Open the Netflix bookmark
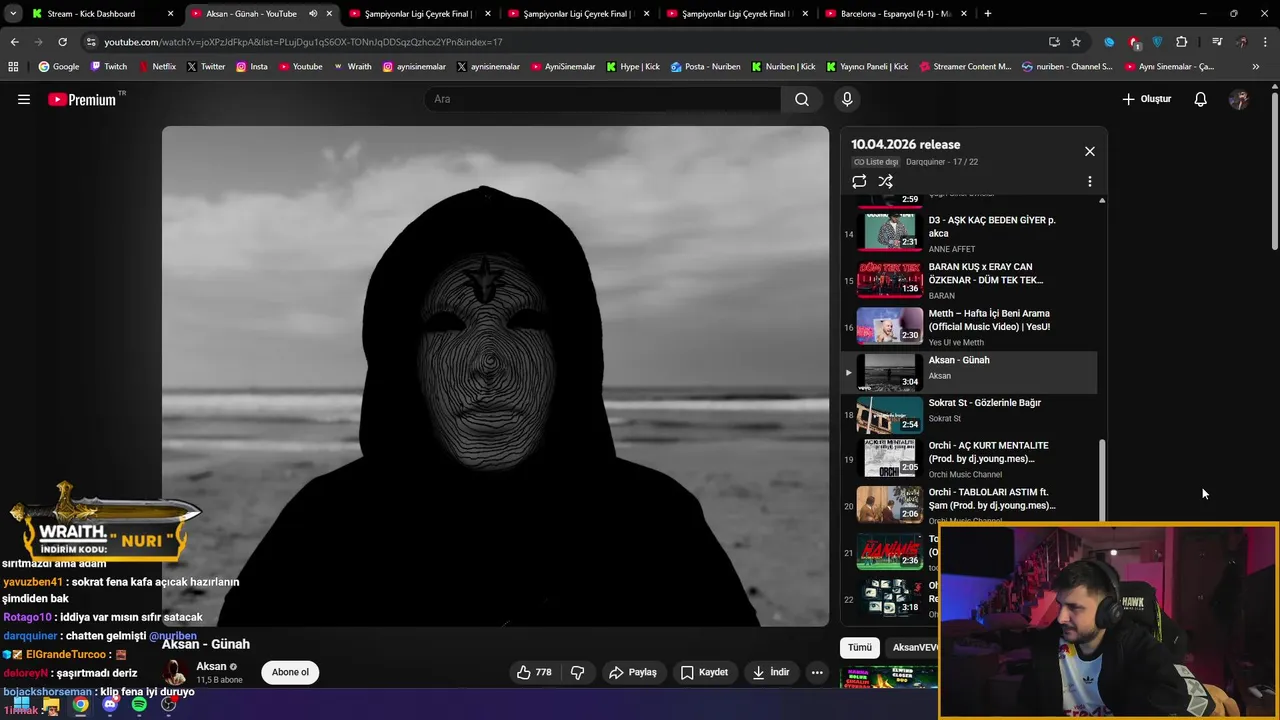 pos(156,66)
